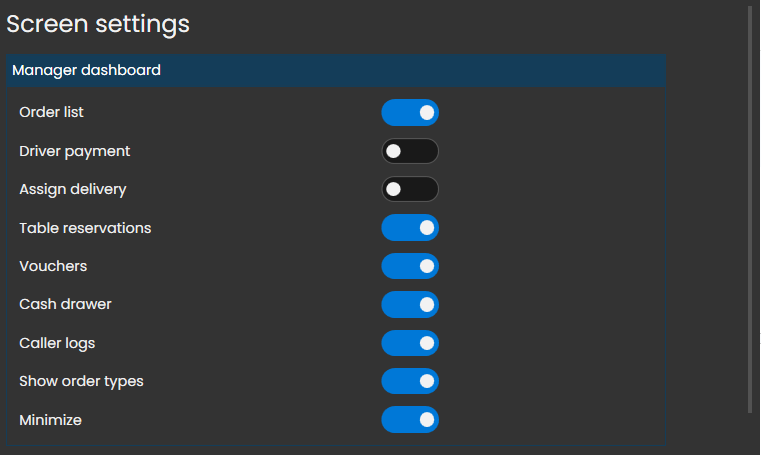Select the Vouchers setting label

53,266
